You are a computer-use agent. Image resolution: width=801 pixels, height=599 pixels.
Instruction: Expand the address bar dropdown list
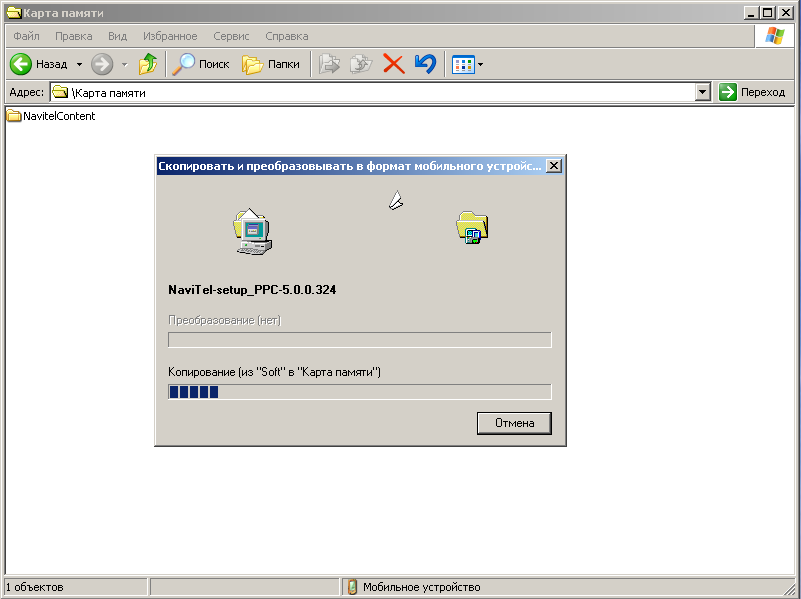coord(702,92)
